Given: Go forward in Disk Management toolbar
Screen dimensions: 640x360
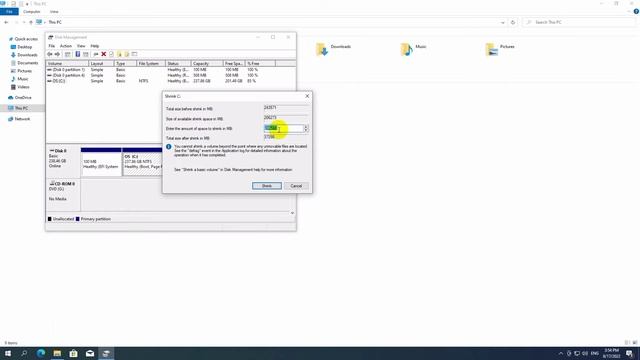Looking at the screenshot, I should (57, 54).
